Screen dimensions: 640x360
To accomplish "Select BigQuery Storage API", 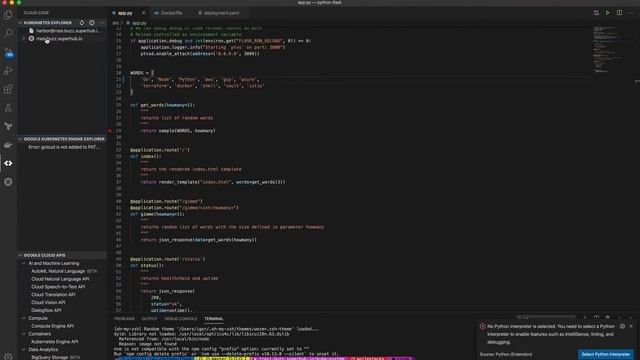I will [x=56, y=357].
